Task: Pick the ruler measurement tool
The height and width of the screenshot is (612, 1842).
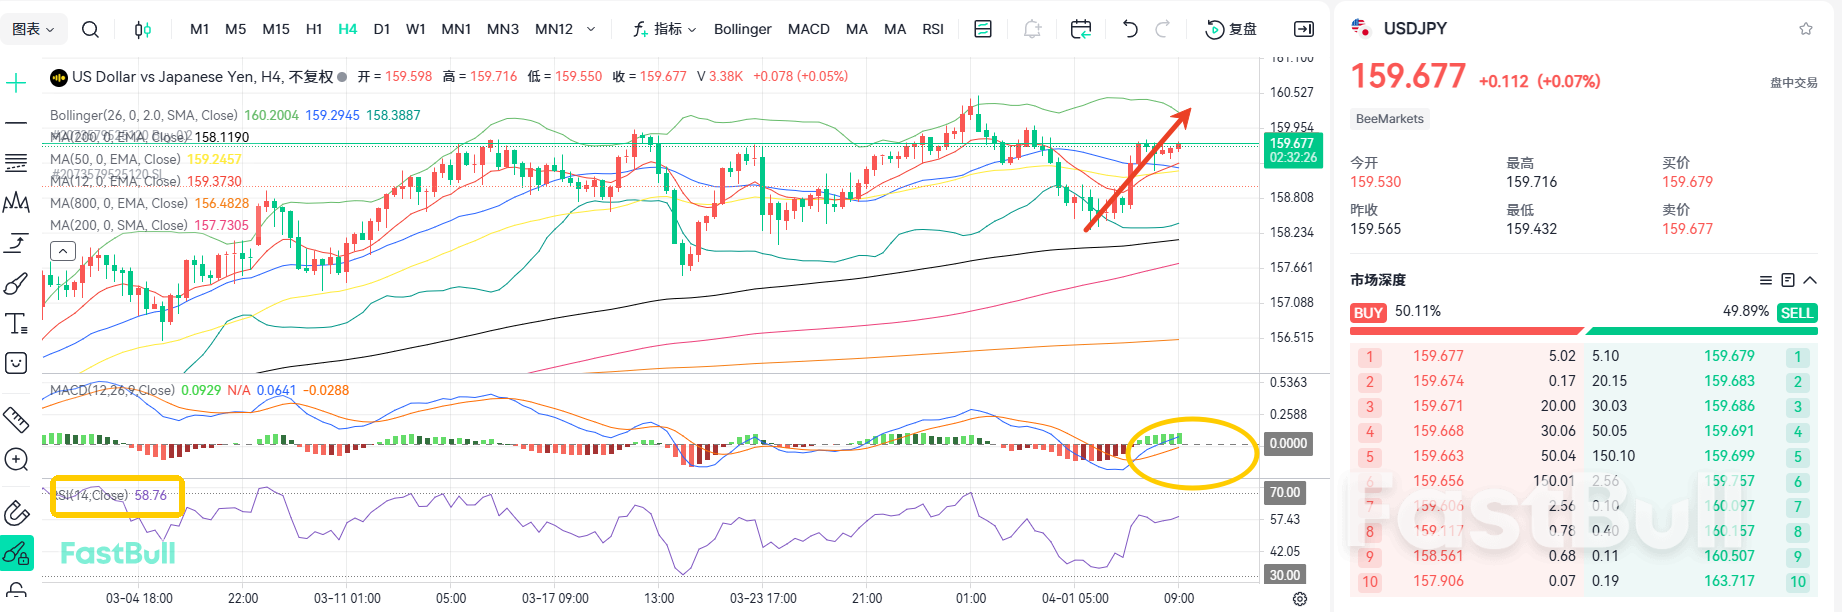Action: (16, 419)
